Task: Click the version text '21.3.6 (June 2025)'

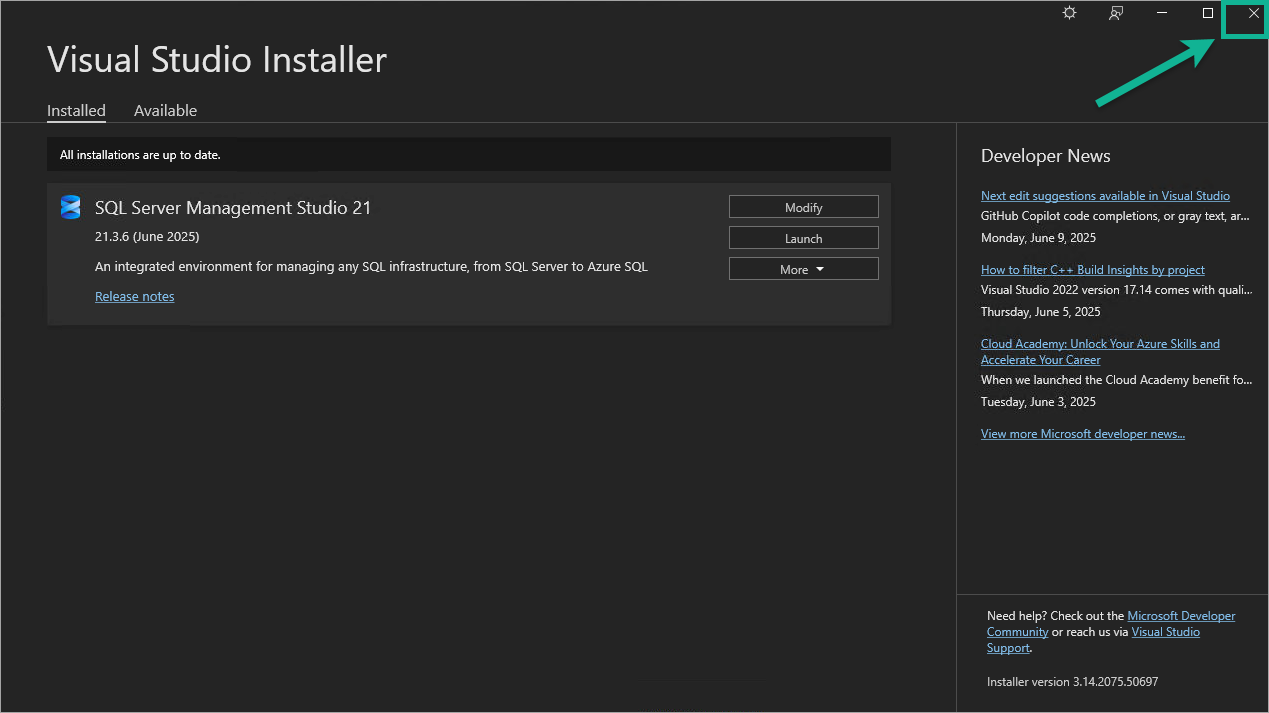Action: (x=147, y=237)
